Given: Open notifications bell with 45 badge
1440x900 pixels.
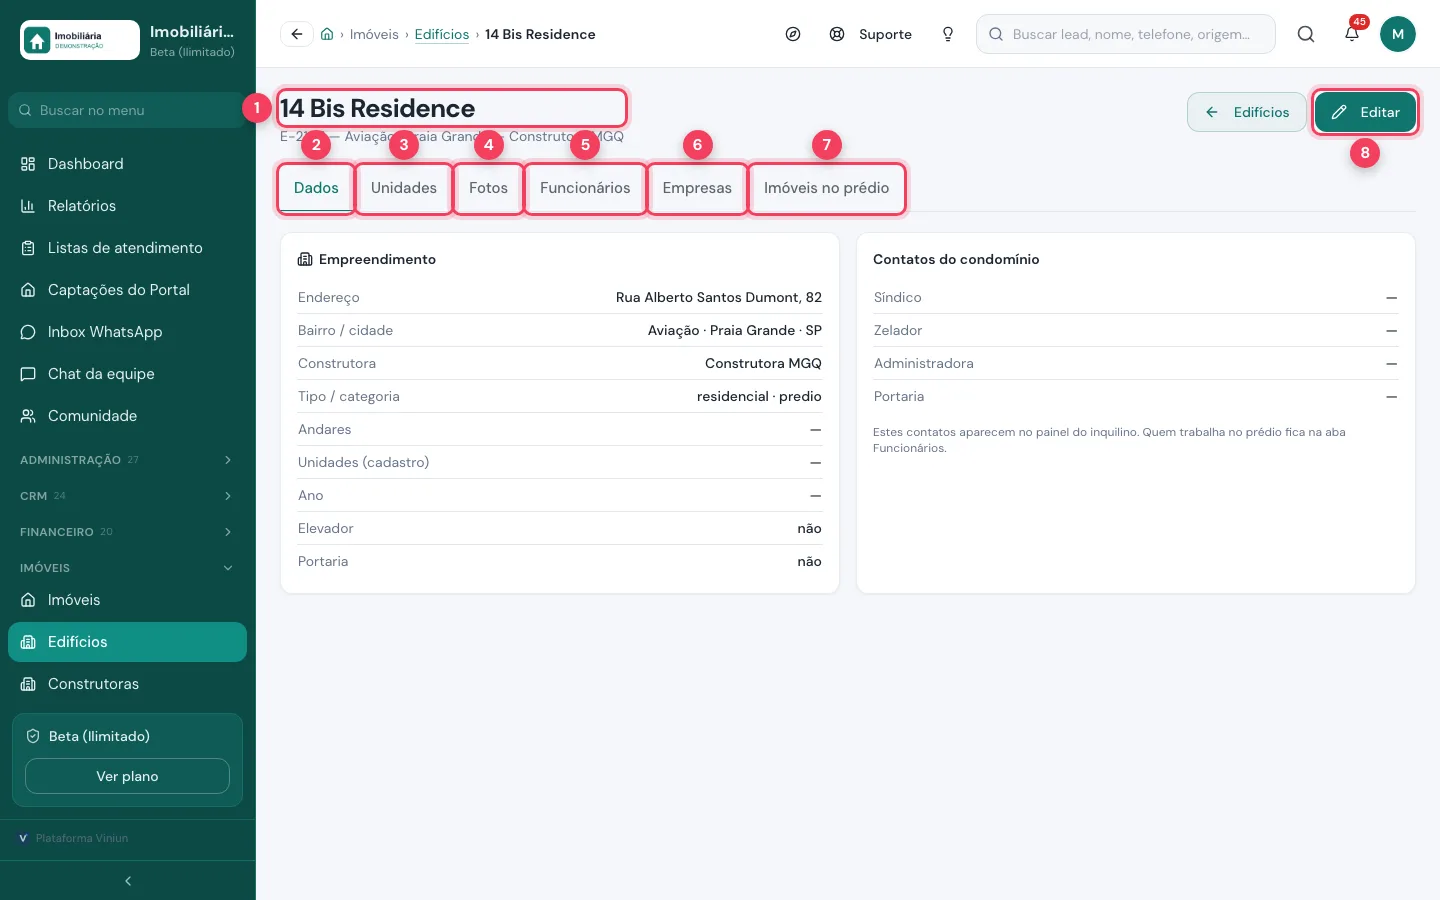Looking at the screenshot, I should tap(1352, 34).
